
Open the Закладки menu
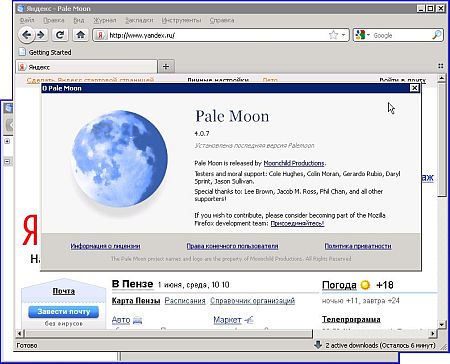tap(139, 20)
